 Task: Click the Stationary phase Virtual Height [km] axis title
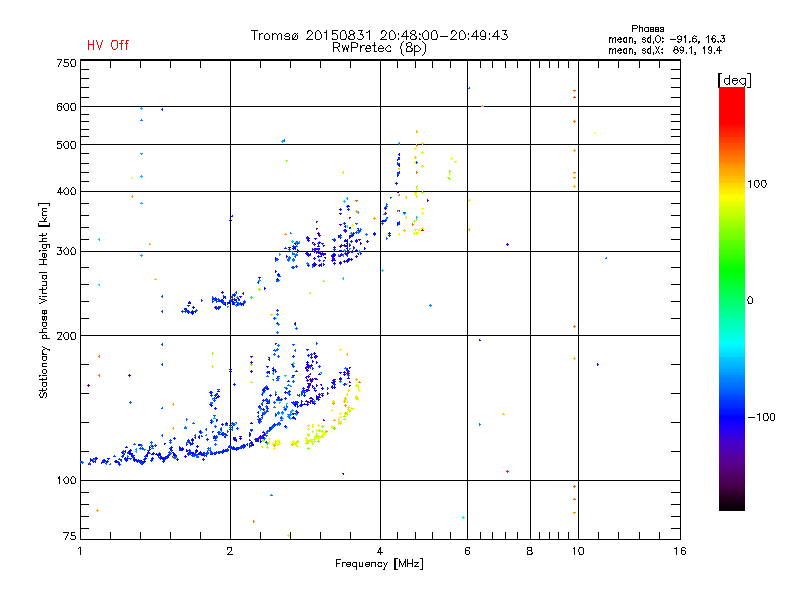tap(44, 300)
